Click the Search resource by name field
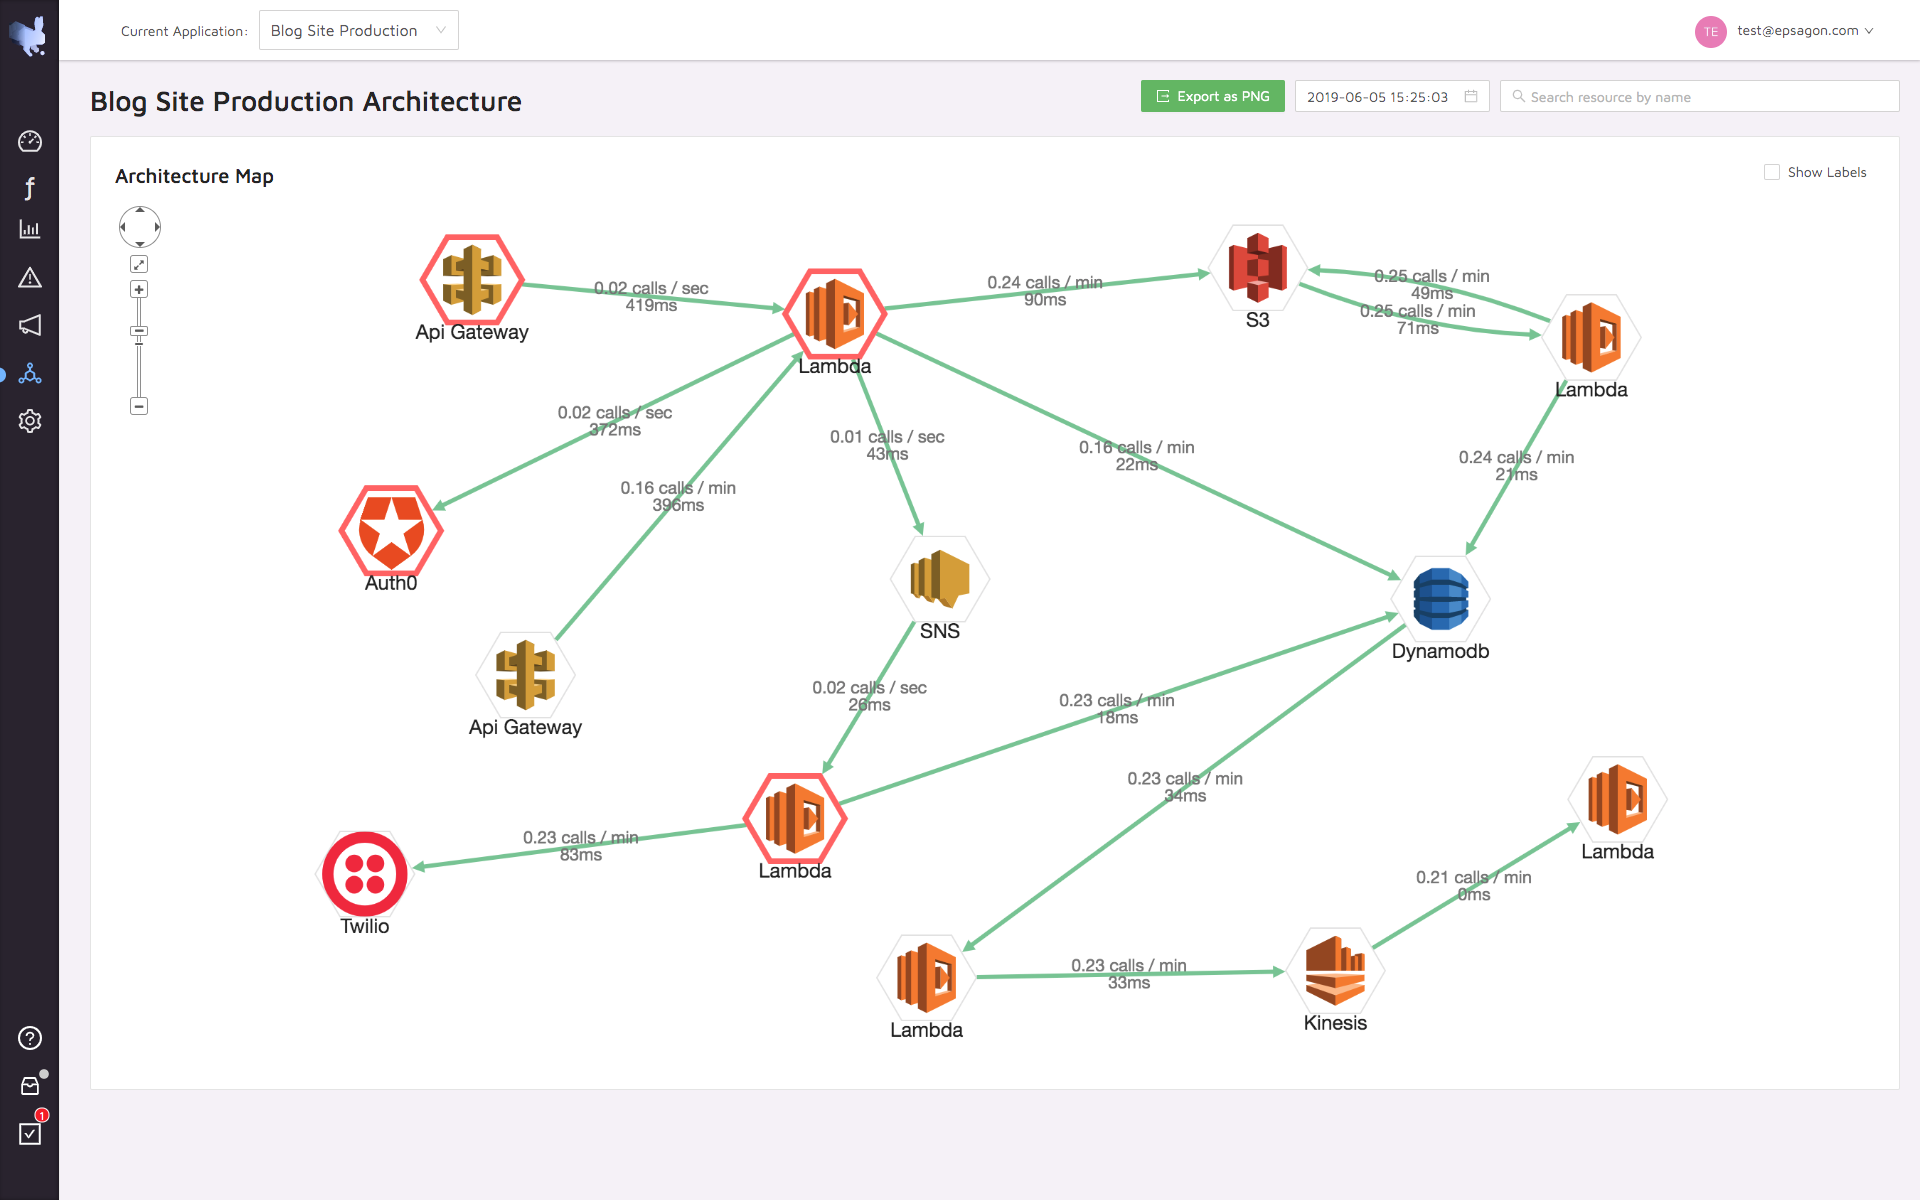Image resolution: width=1920 pixels, height=1200 pixels. point(1700,97)
